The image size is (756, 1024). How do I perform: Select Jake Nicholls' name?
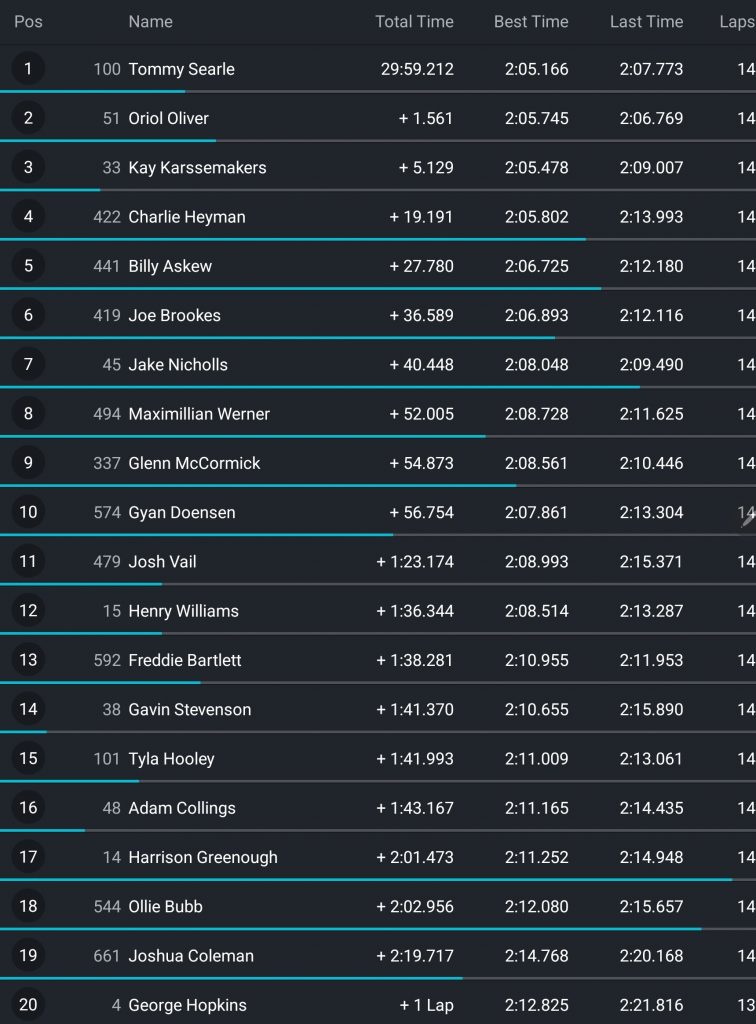(178, 364)
